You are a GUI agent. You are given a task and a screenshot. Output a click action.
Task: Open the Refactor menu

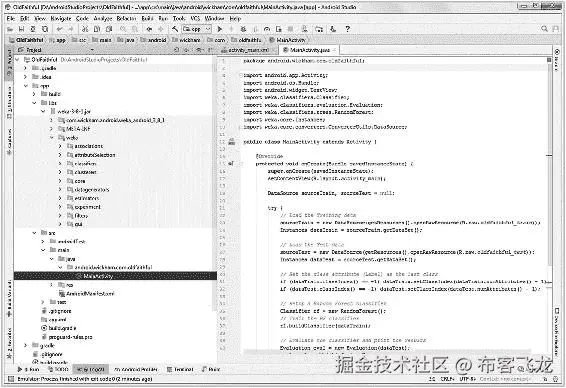(126, 18)
